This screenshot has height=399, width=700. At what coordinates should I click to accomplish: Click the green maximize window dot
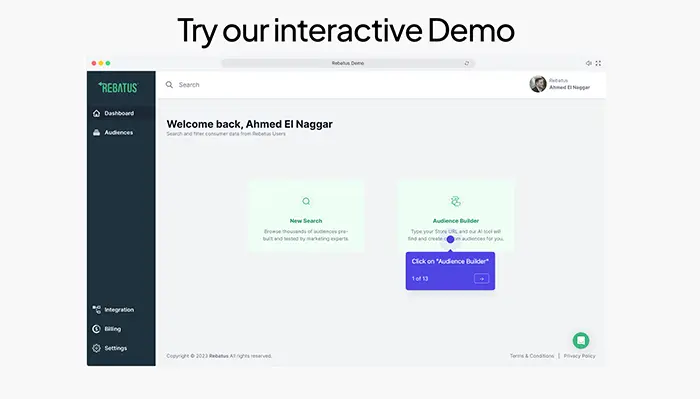click(108, 63)
